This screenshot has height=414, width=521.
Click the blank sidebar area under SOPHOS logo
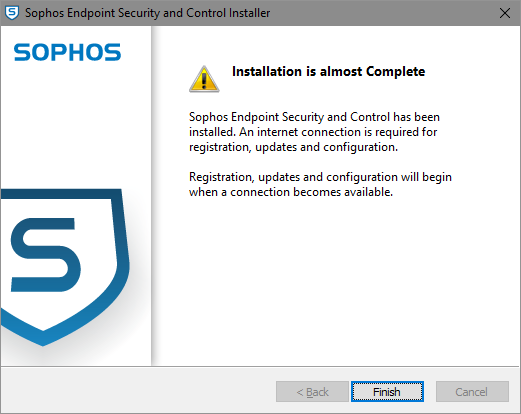[75, 123]
